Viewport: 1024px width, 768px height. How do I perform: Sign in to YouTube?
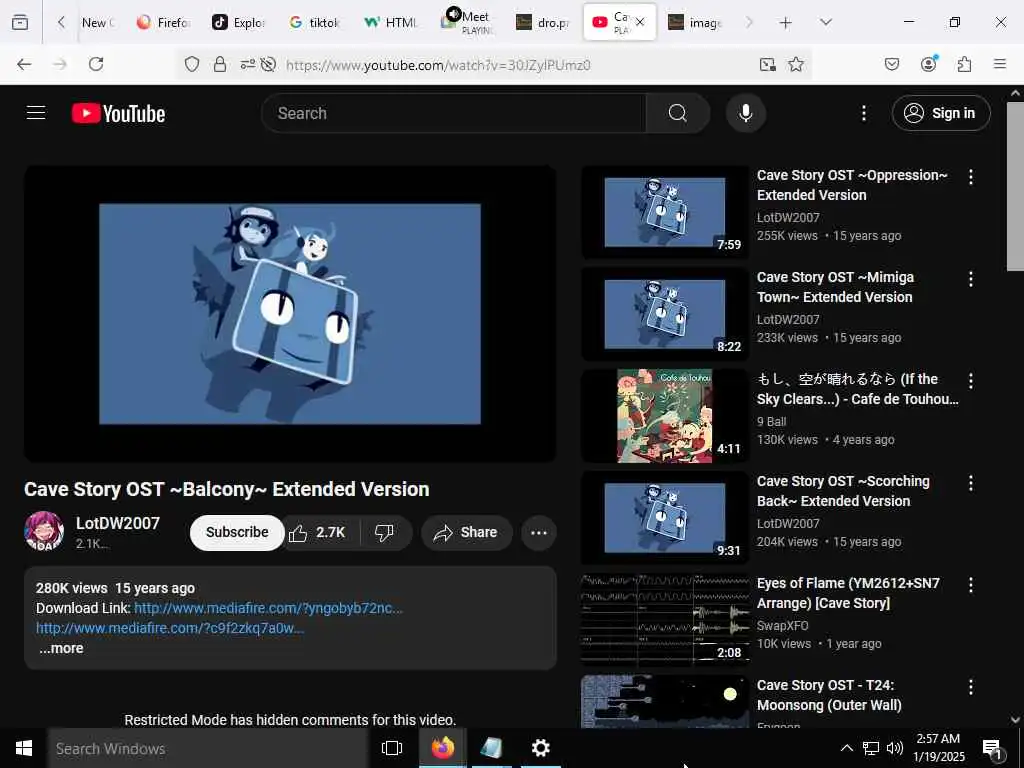(940, 113)
